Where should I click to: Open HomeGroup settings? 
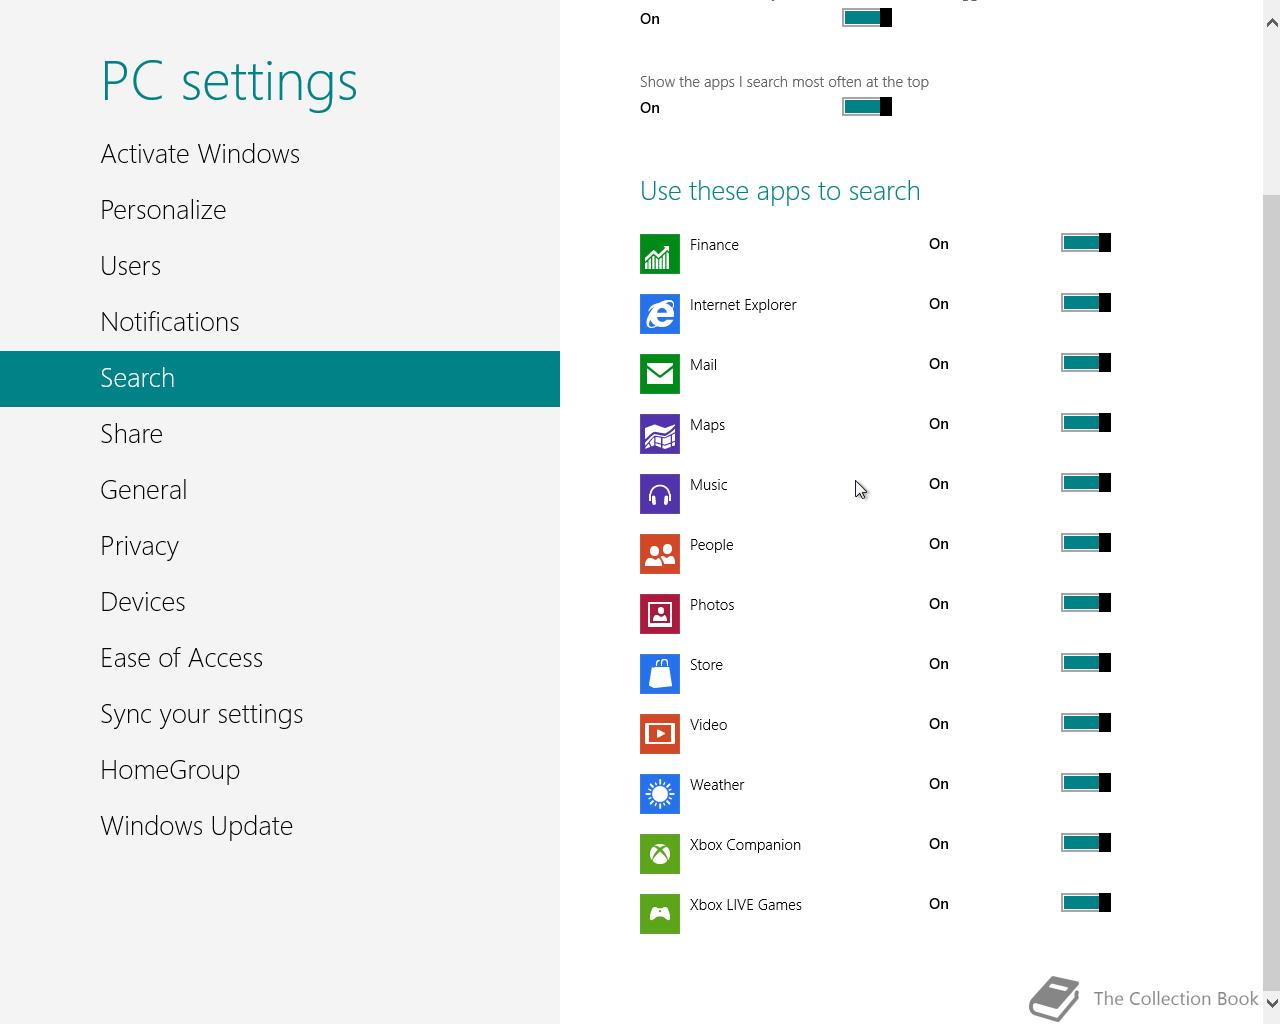pos(280,770)
